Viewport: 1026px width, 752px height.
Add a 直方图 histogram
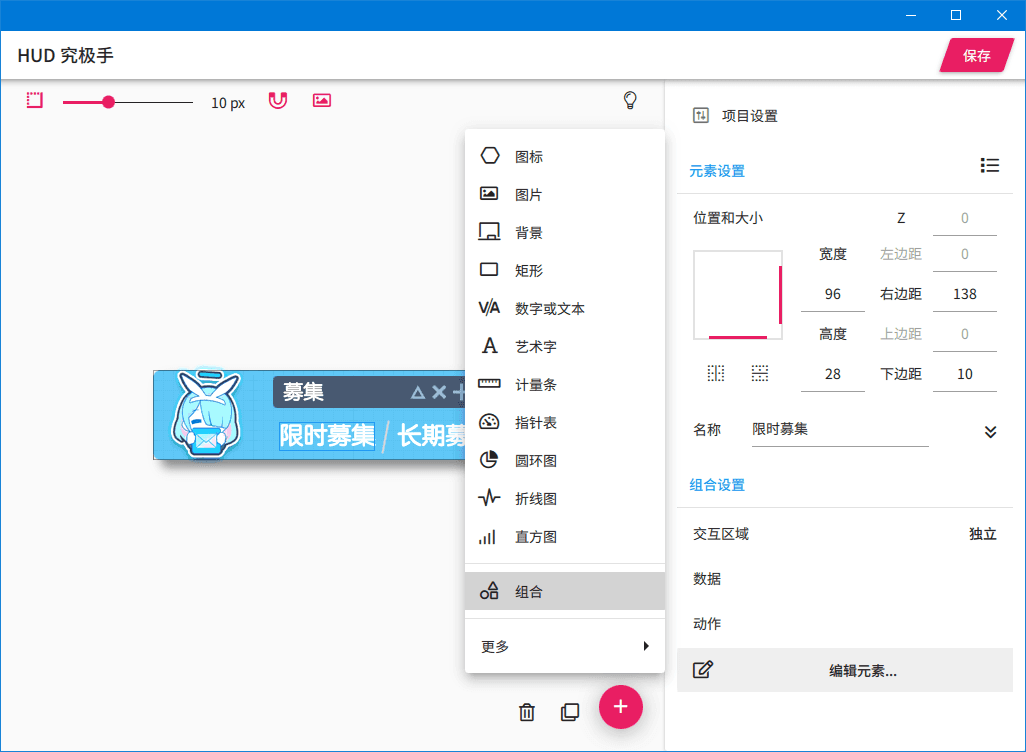click(x=565, y=536)
